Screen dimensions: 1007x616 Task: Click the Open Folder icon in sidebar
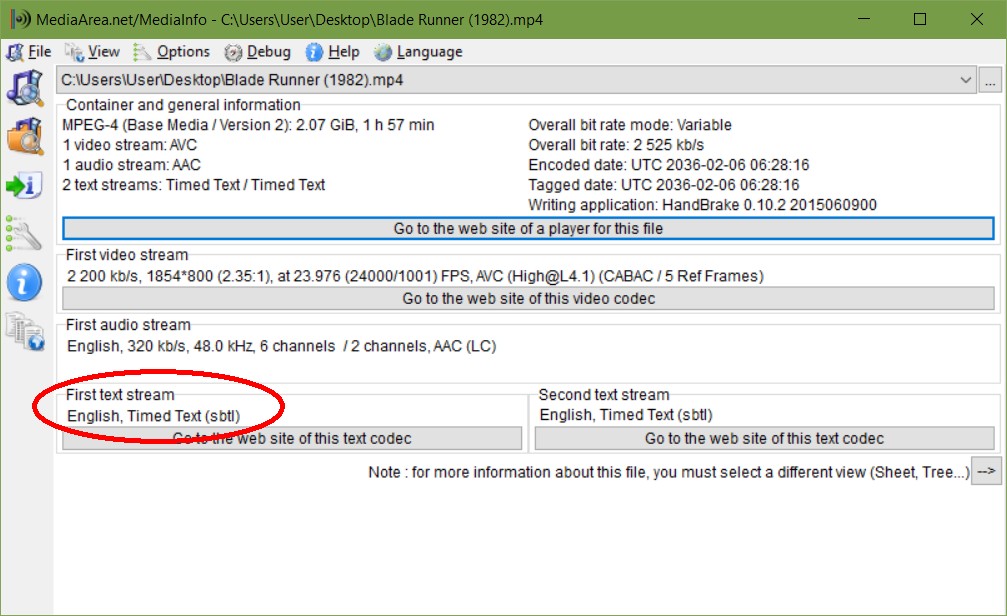click(25, 136)
